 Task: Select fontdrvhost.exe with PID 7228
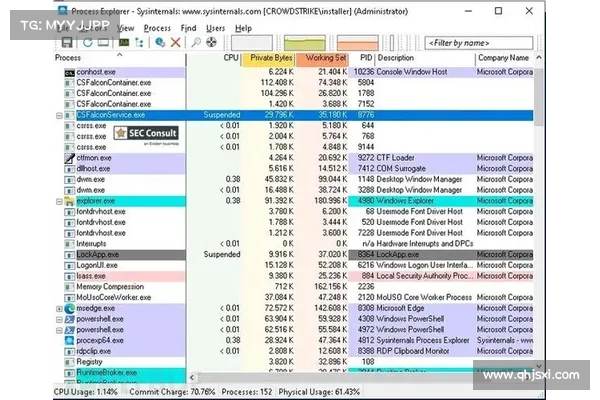[294, 233]
